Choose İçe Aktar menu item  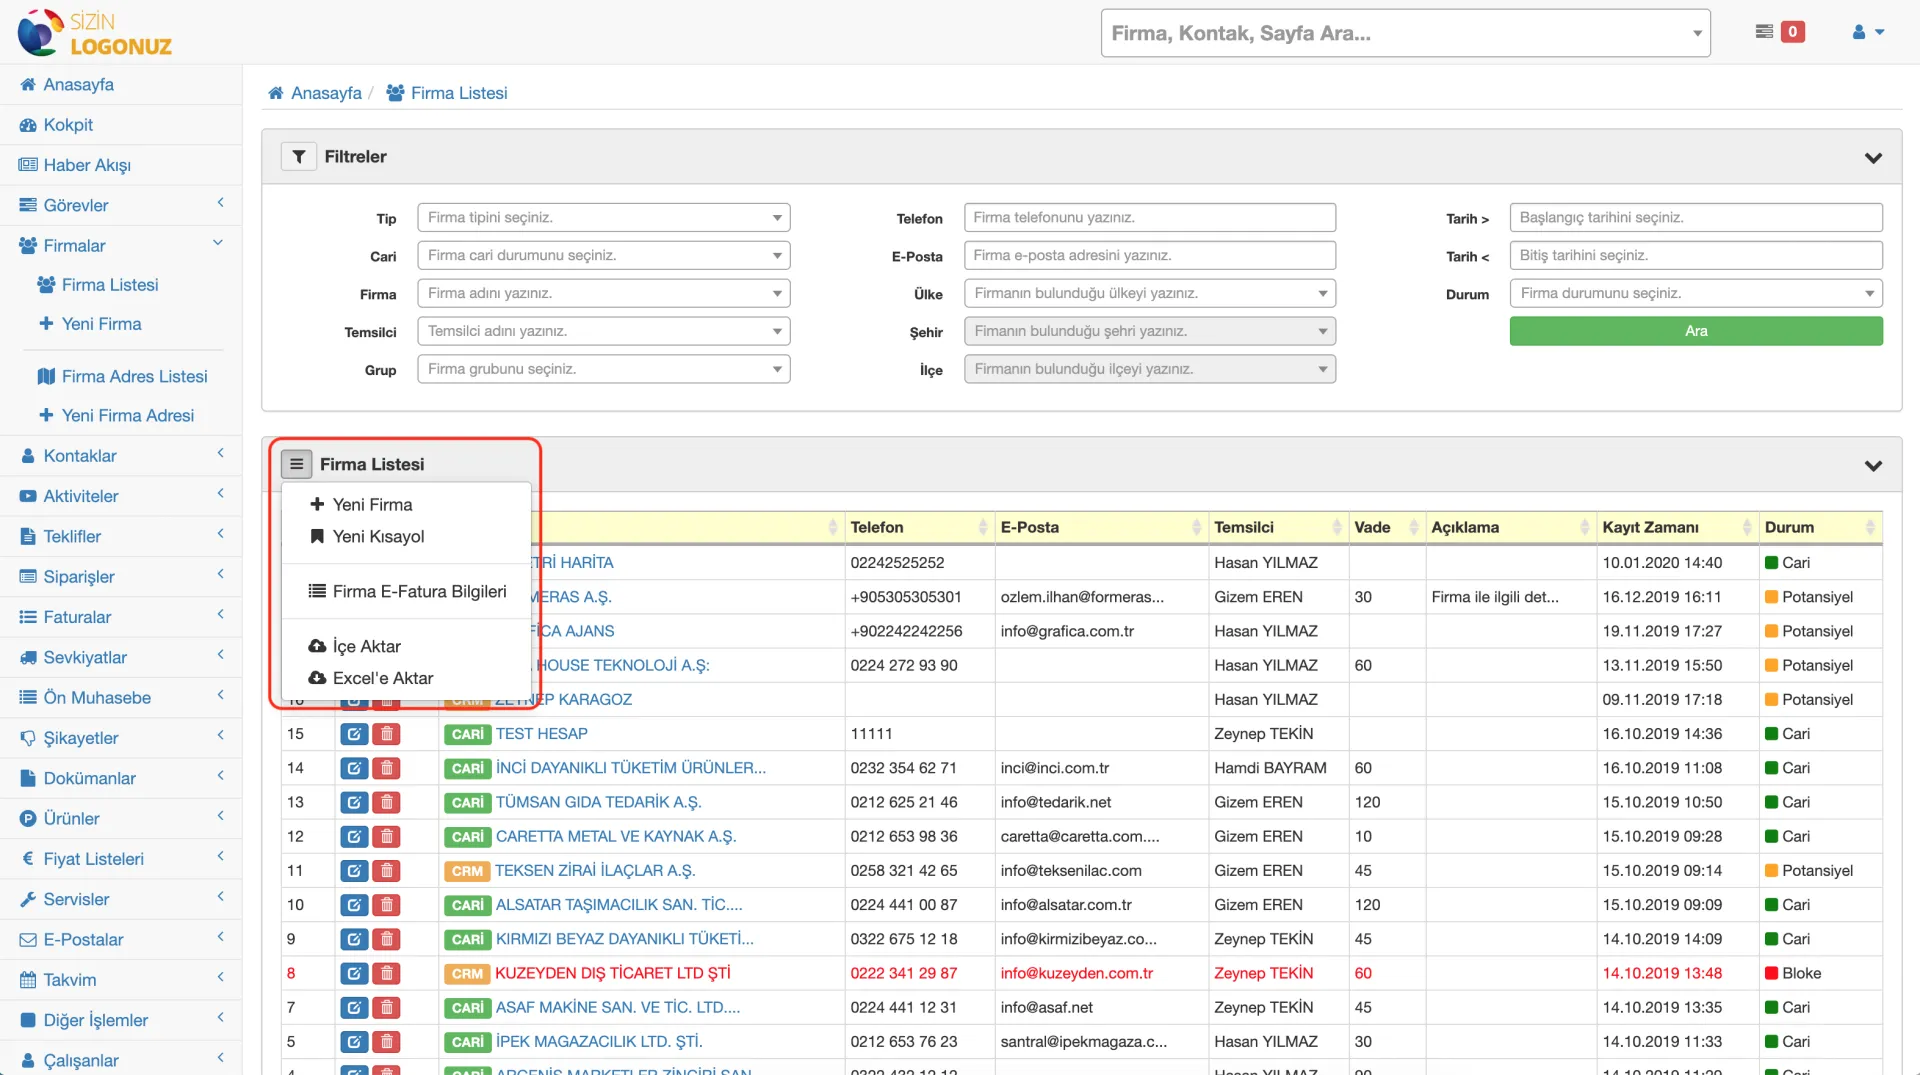point(355,647)
